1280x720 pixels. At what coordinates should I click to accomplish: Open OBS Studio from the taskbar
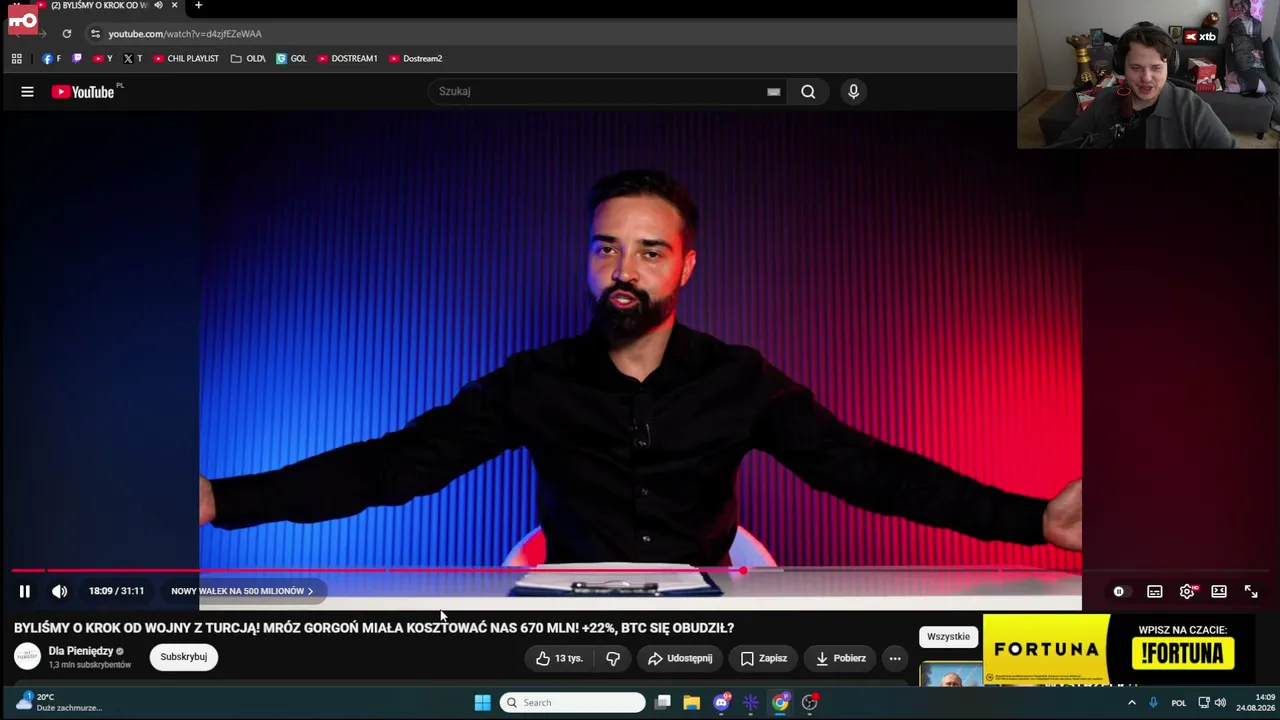[810, 703]
